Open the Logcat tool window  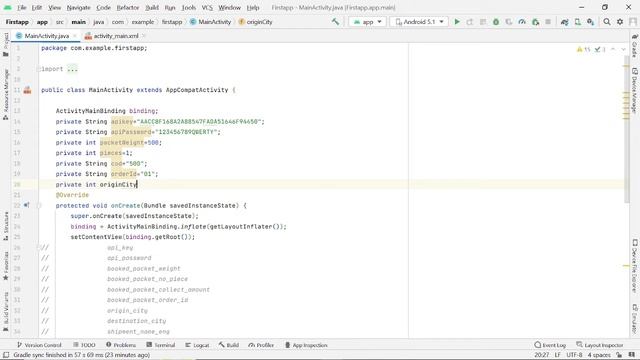(197, 345)
